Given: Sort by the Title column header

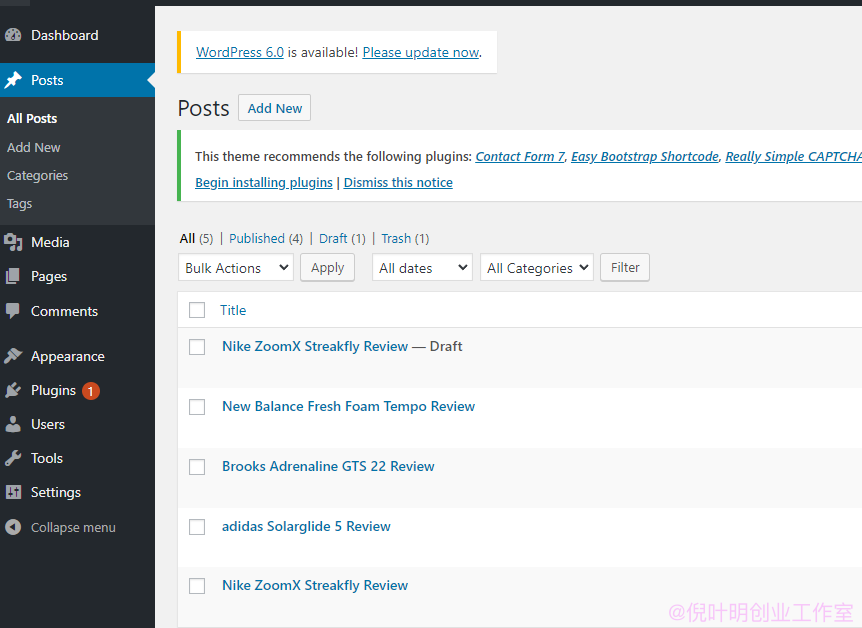Looking at the screenshot, I should pyautogui.click(x=233, y=310).
